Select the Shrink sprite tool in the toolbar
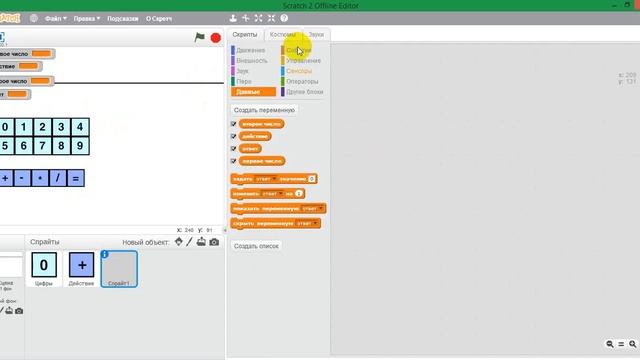 [271, 18]
